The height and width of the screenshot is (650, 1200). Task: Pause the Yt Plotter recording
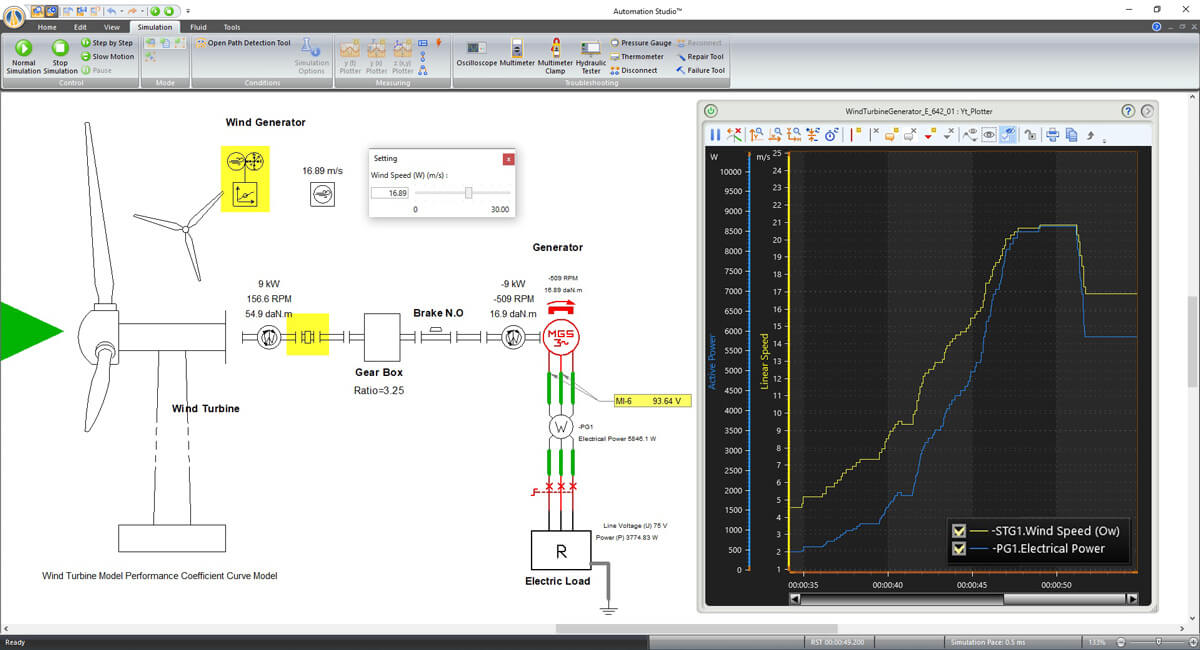click(x=715, y=135)
